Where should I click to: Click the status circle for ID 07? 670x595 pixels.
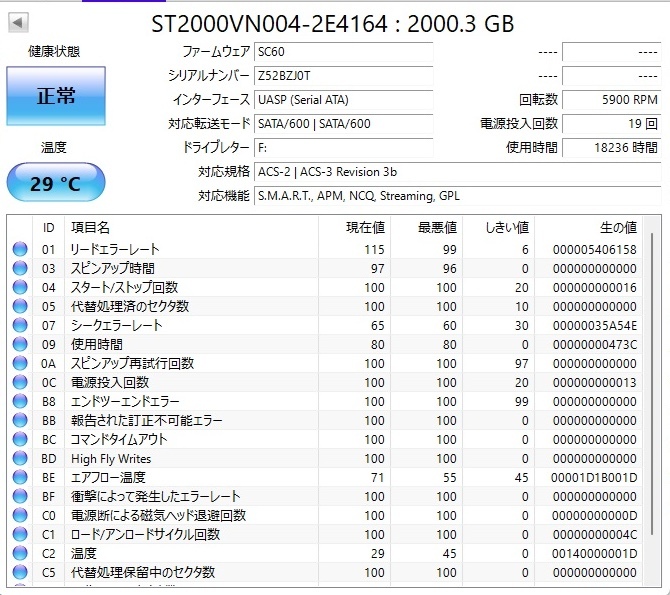(x=20, y=325)
